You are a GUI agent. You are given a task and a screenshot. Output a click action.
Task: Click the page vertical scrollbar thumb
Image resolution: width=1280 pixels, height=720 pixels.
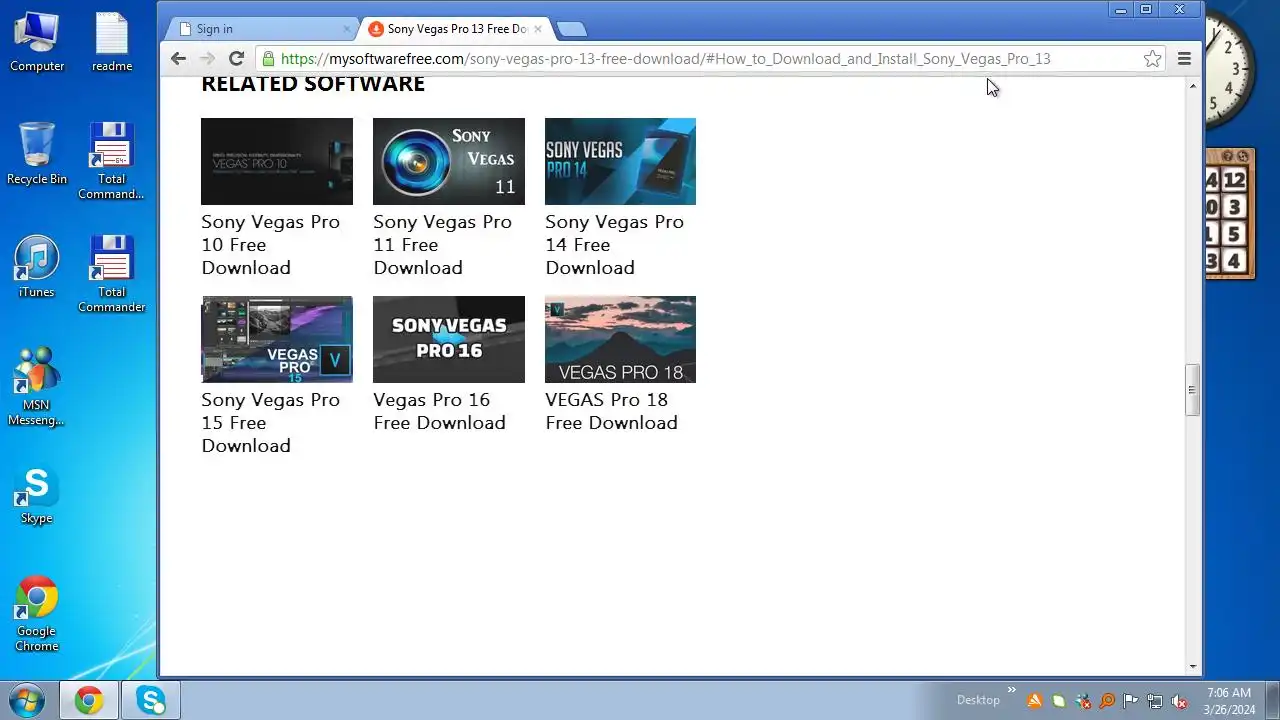pyautogui.click(x=1192, y=390)
